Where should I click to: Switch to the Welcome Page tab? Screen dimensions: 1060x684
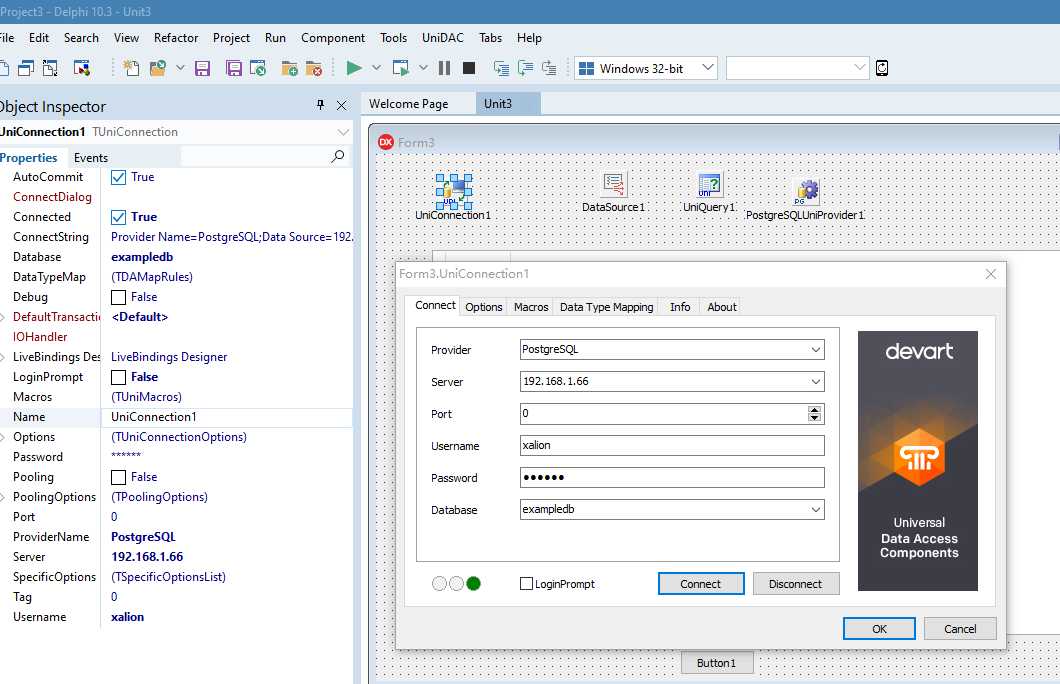pos(408,103)
